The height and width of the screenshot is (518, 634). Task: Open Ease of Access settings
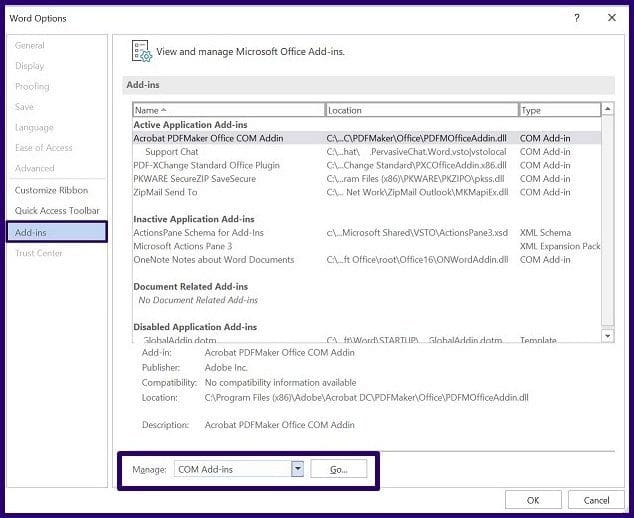point(43,148)
